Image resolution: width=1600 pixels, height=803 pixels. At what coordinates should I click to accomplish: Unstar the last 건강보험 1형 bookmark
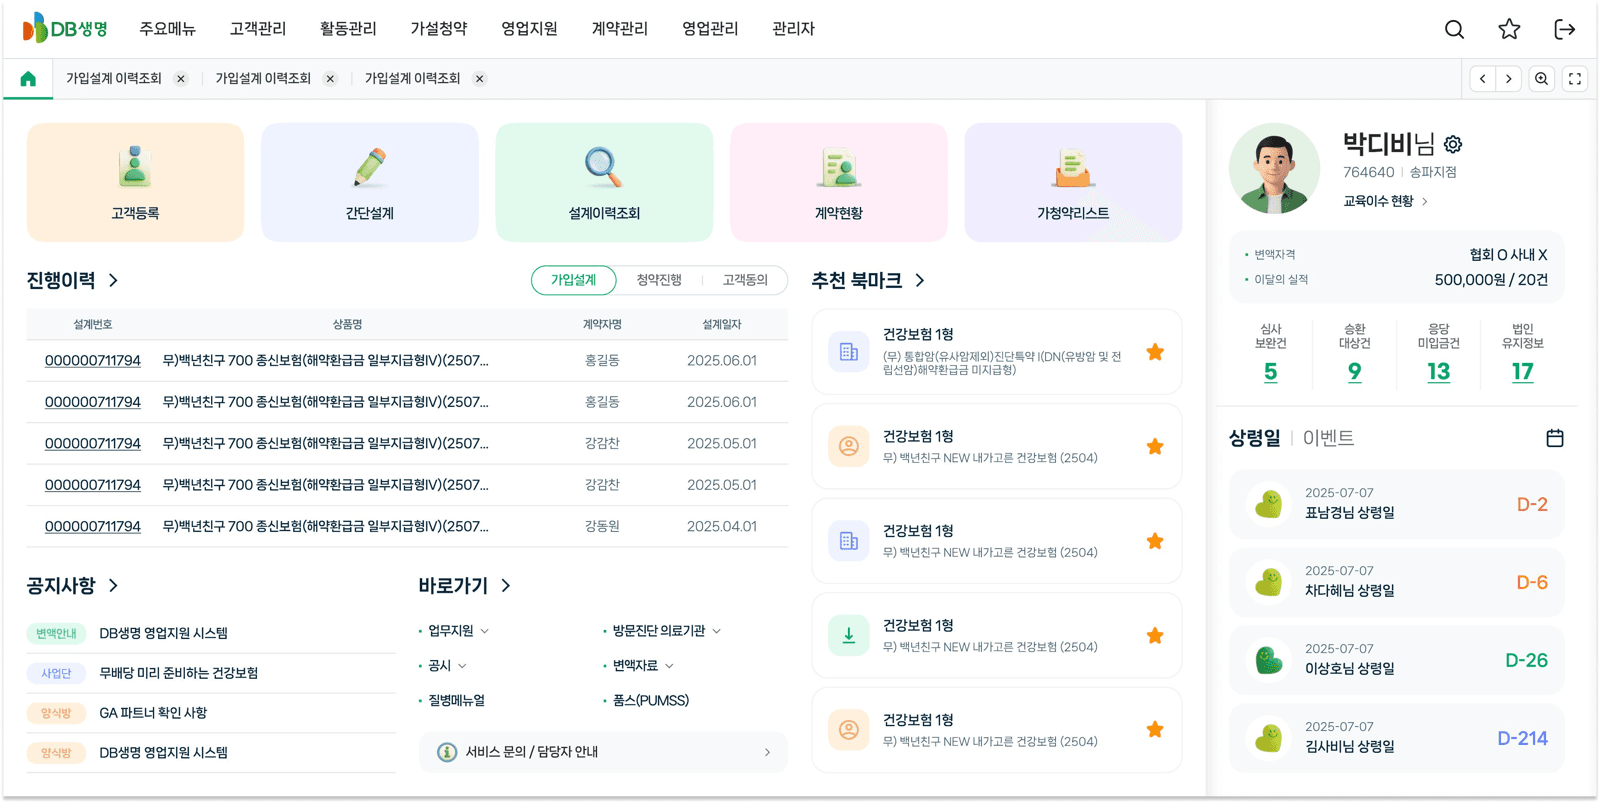(1155, 730)
